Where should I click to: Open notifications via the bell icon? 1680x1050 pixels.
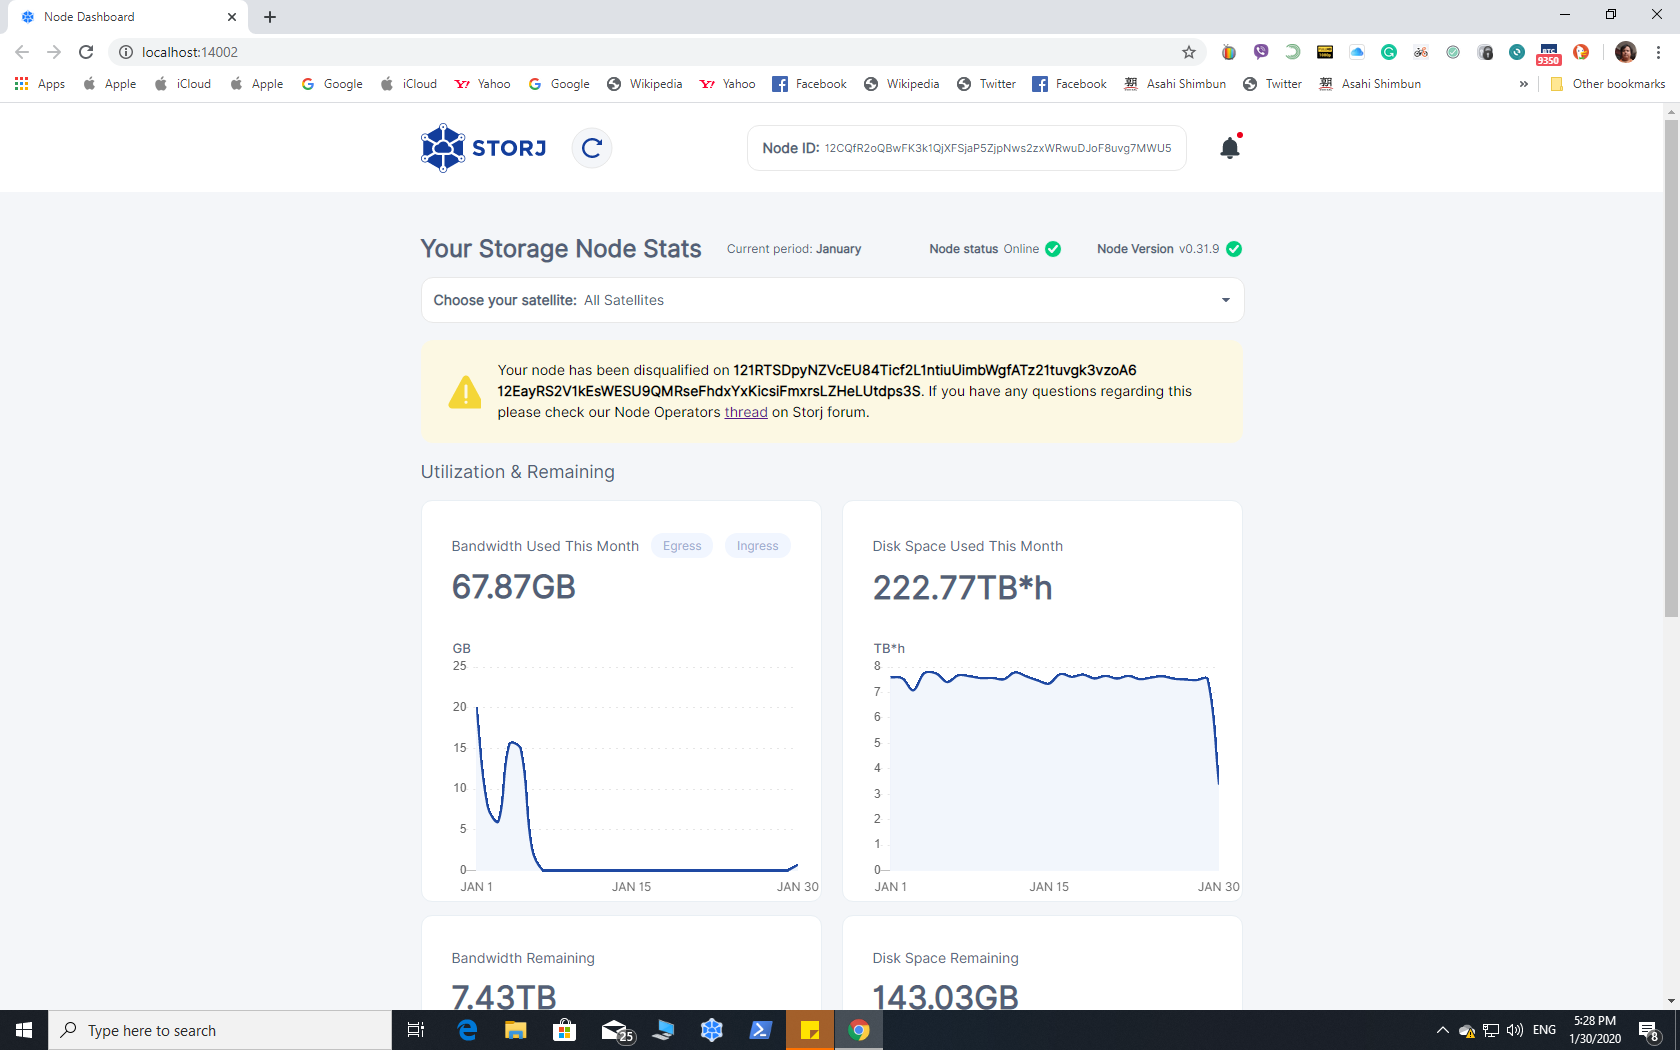point(1229,147)
